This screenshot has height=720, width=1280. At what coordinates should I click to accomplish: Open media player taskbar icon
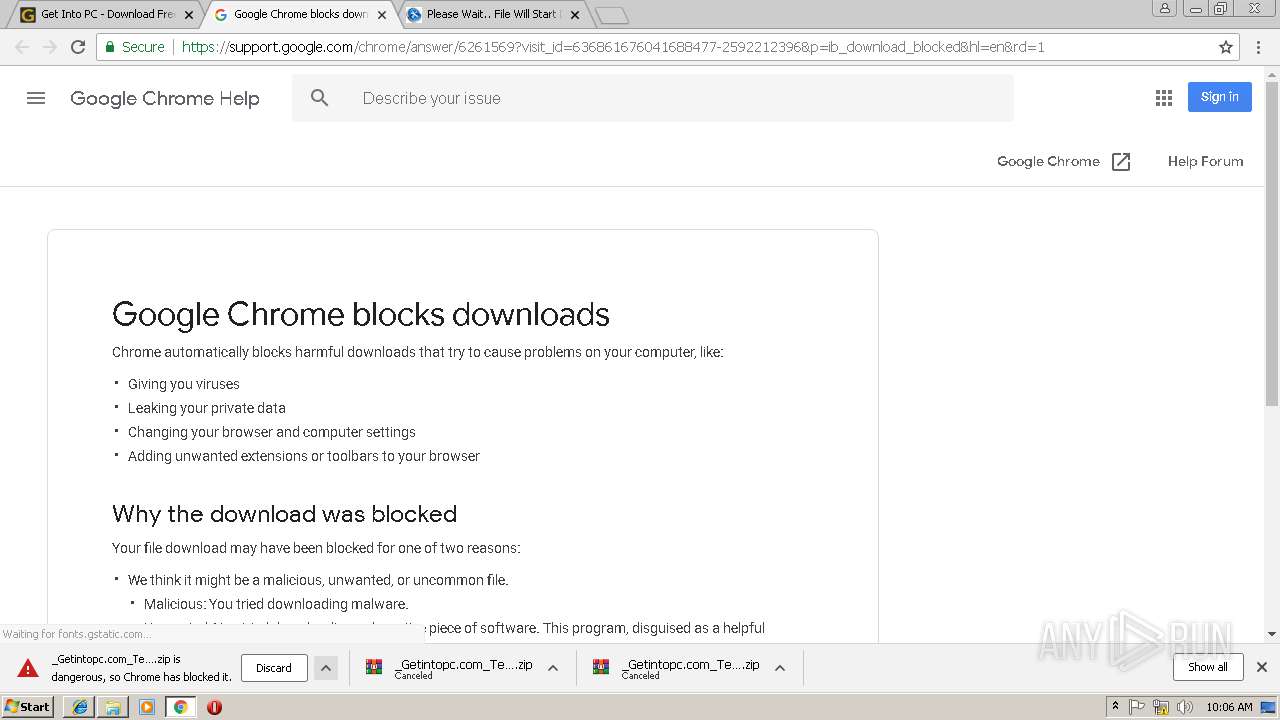click(x=147, y=707)
